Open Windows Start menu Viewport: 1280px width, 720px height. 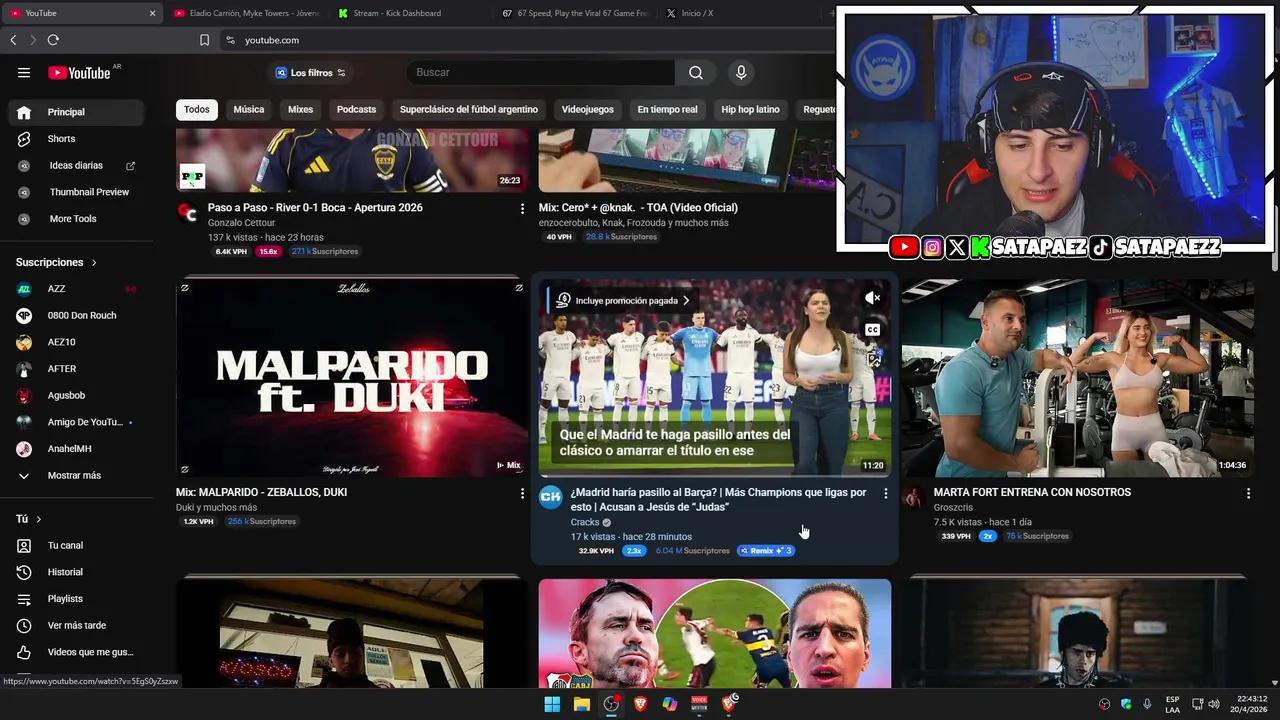click(552, 704)
